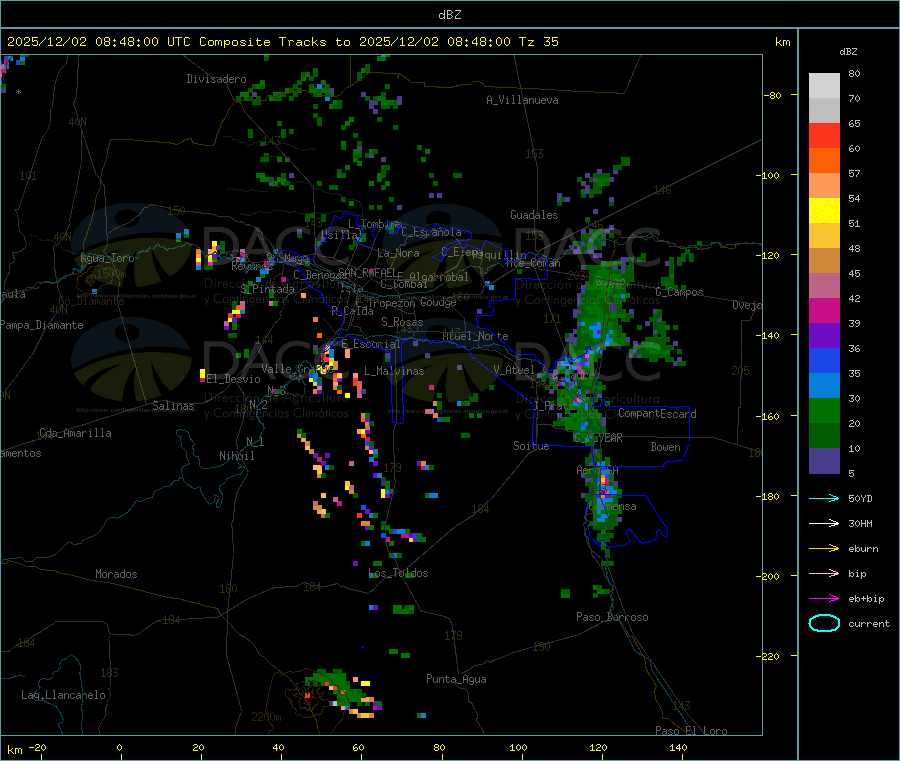Click the G_Campos map label
Viewport: 900px width, 761px height.
(x=679, y=292)
